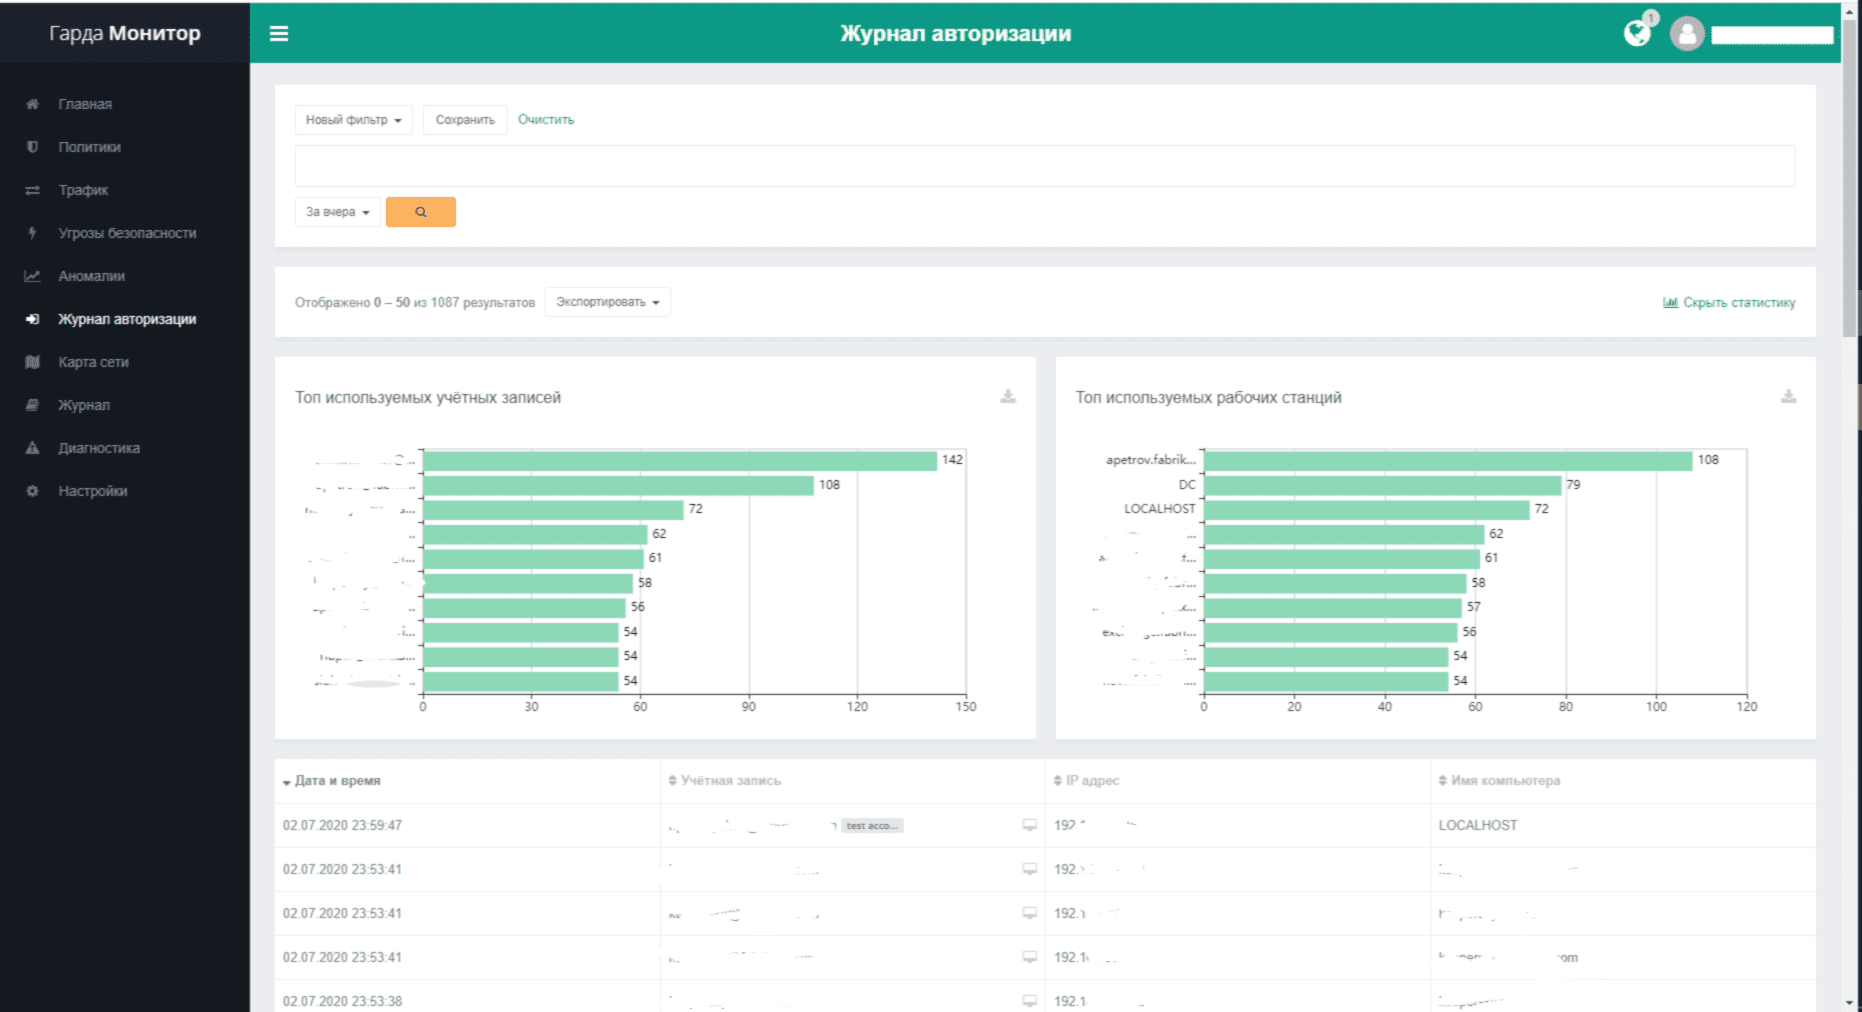Download the top workstations chart
Viewport: 1862px width, 1012px height.
tap(1788, 397)
